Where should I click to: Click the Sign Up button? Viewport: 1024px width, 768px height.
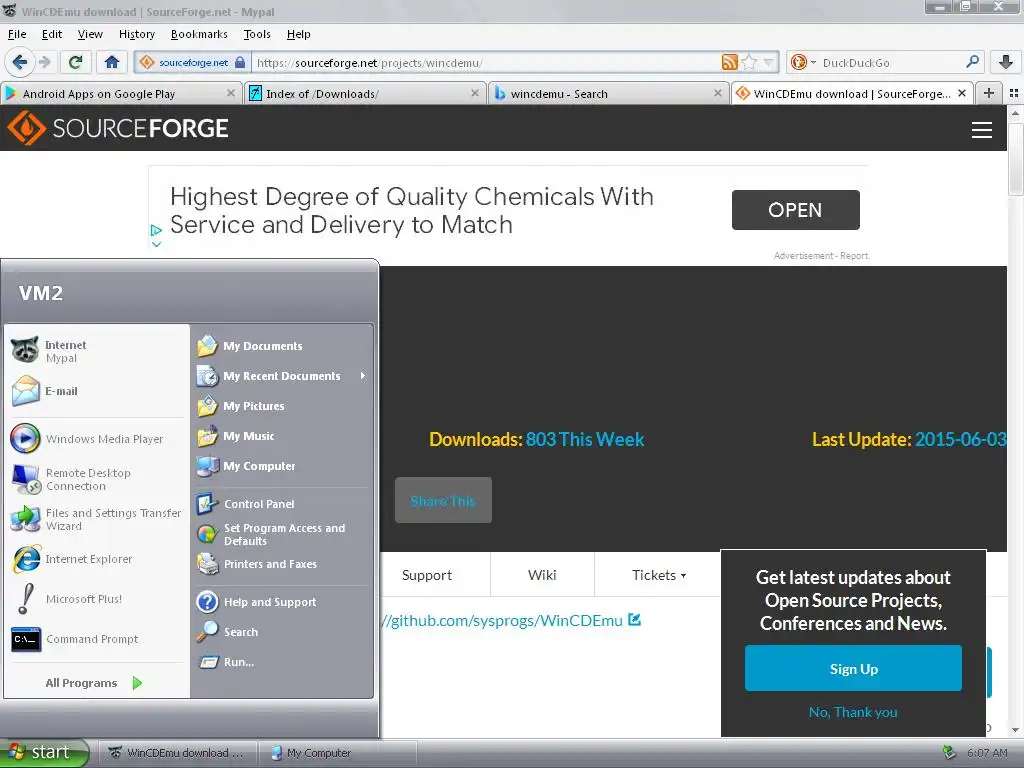[x=853, y=668]
